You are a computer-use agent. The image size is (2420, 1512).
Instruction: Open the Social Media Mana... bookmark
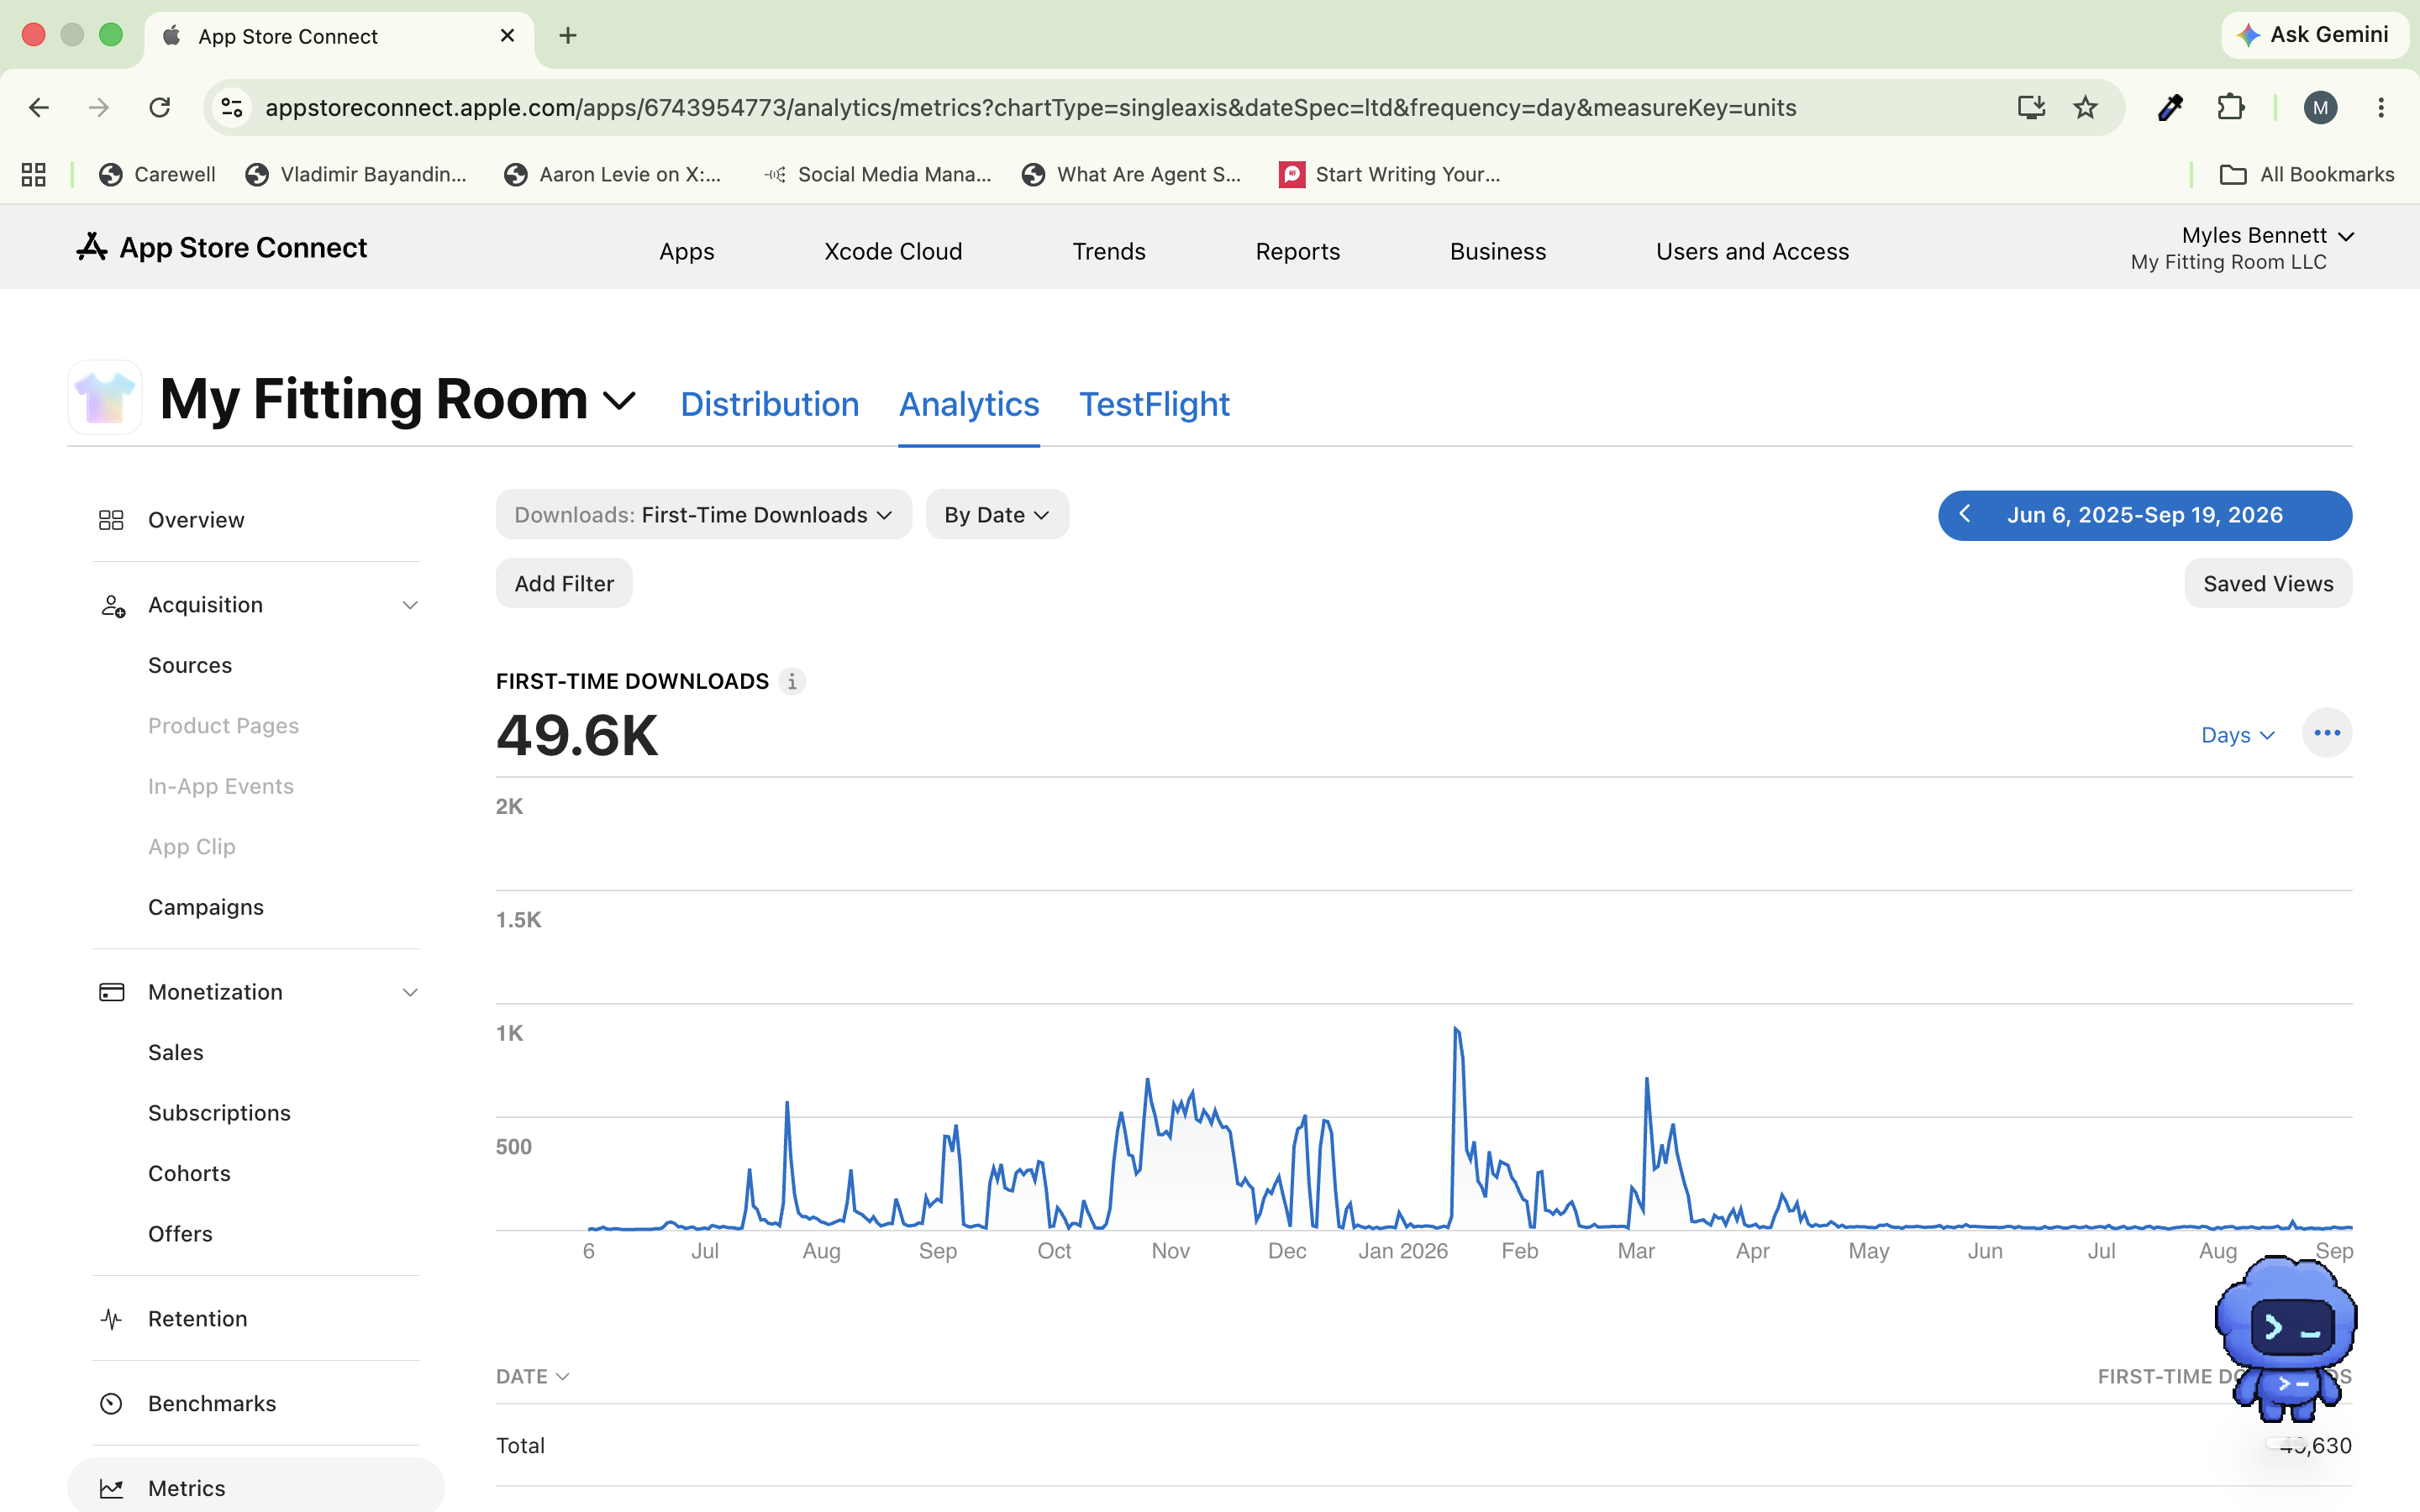[877, 175]
